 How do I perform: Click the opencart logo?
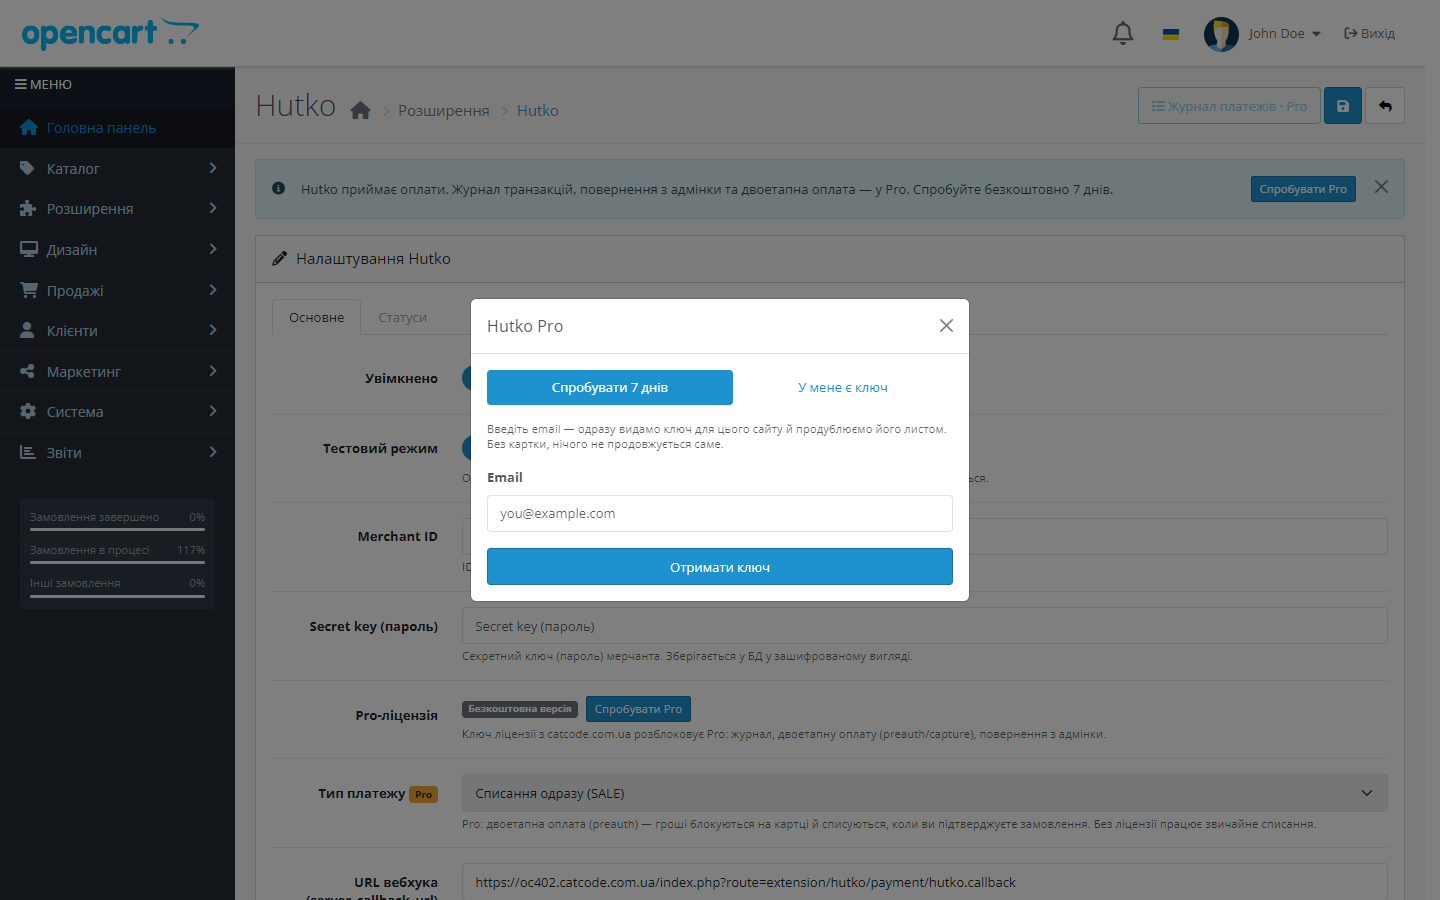click(110, 34)
